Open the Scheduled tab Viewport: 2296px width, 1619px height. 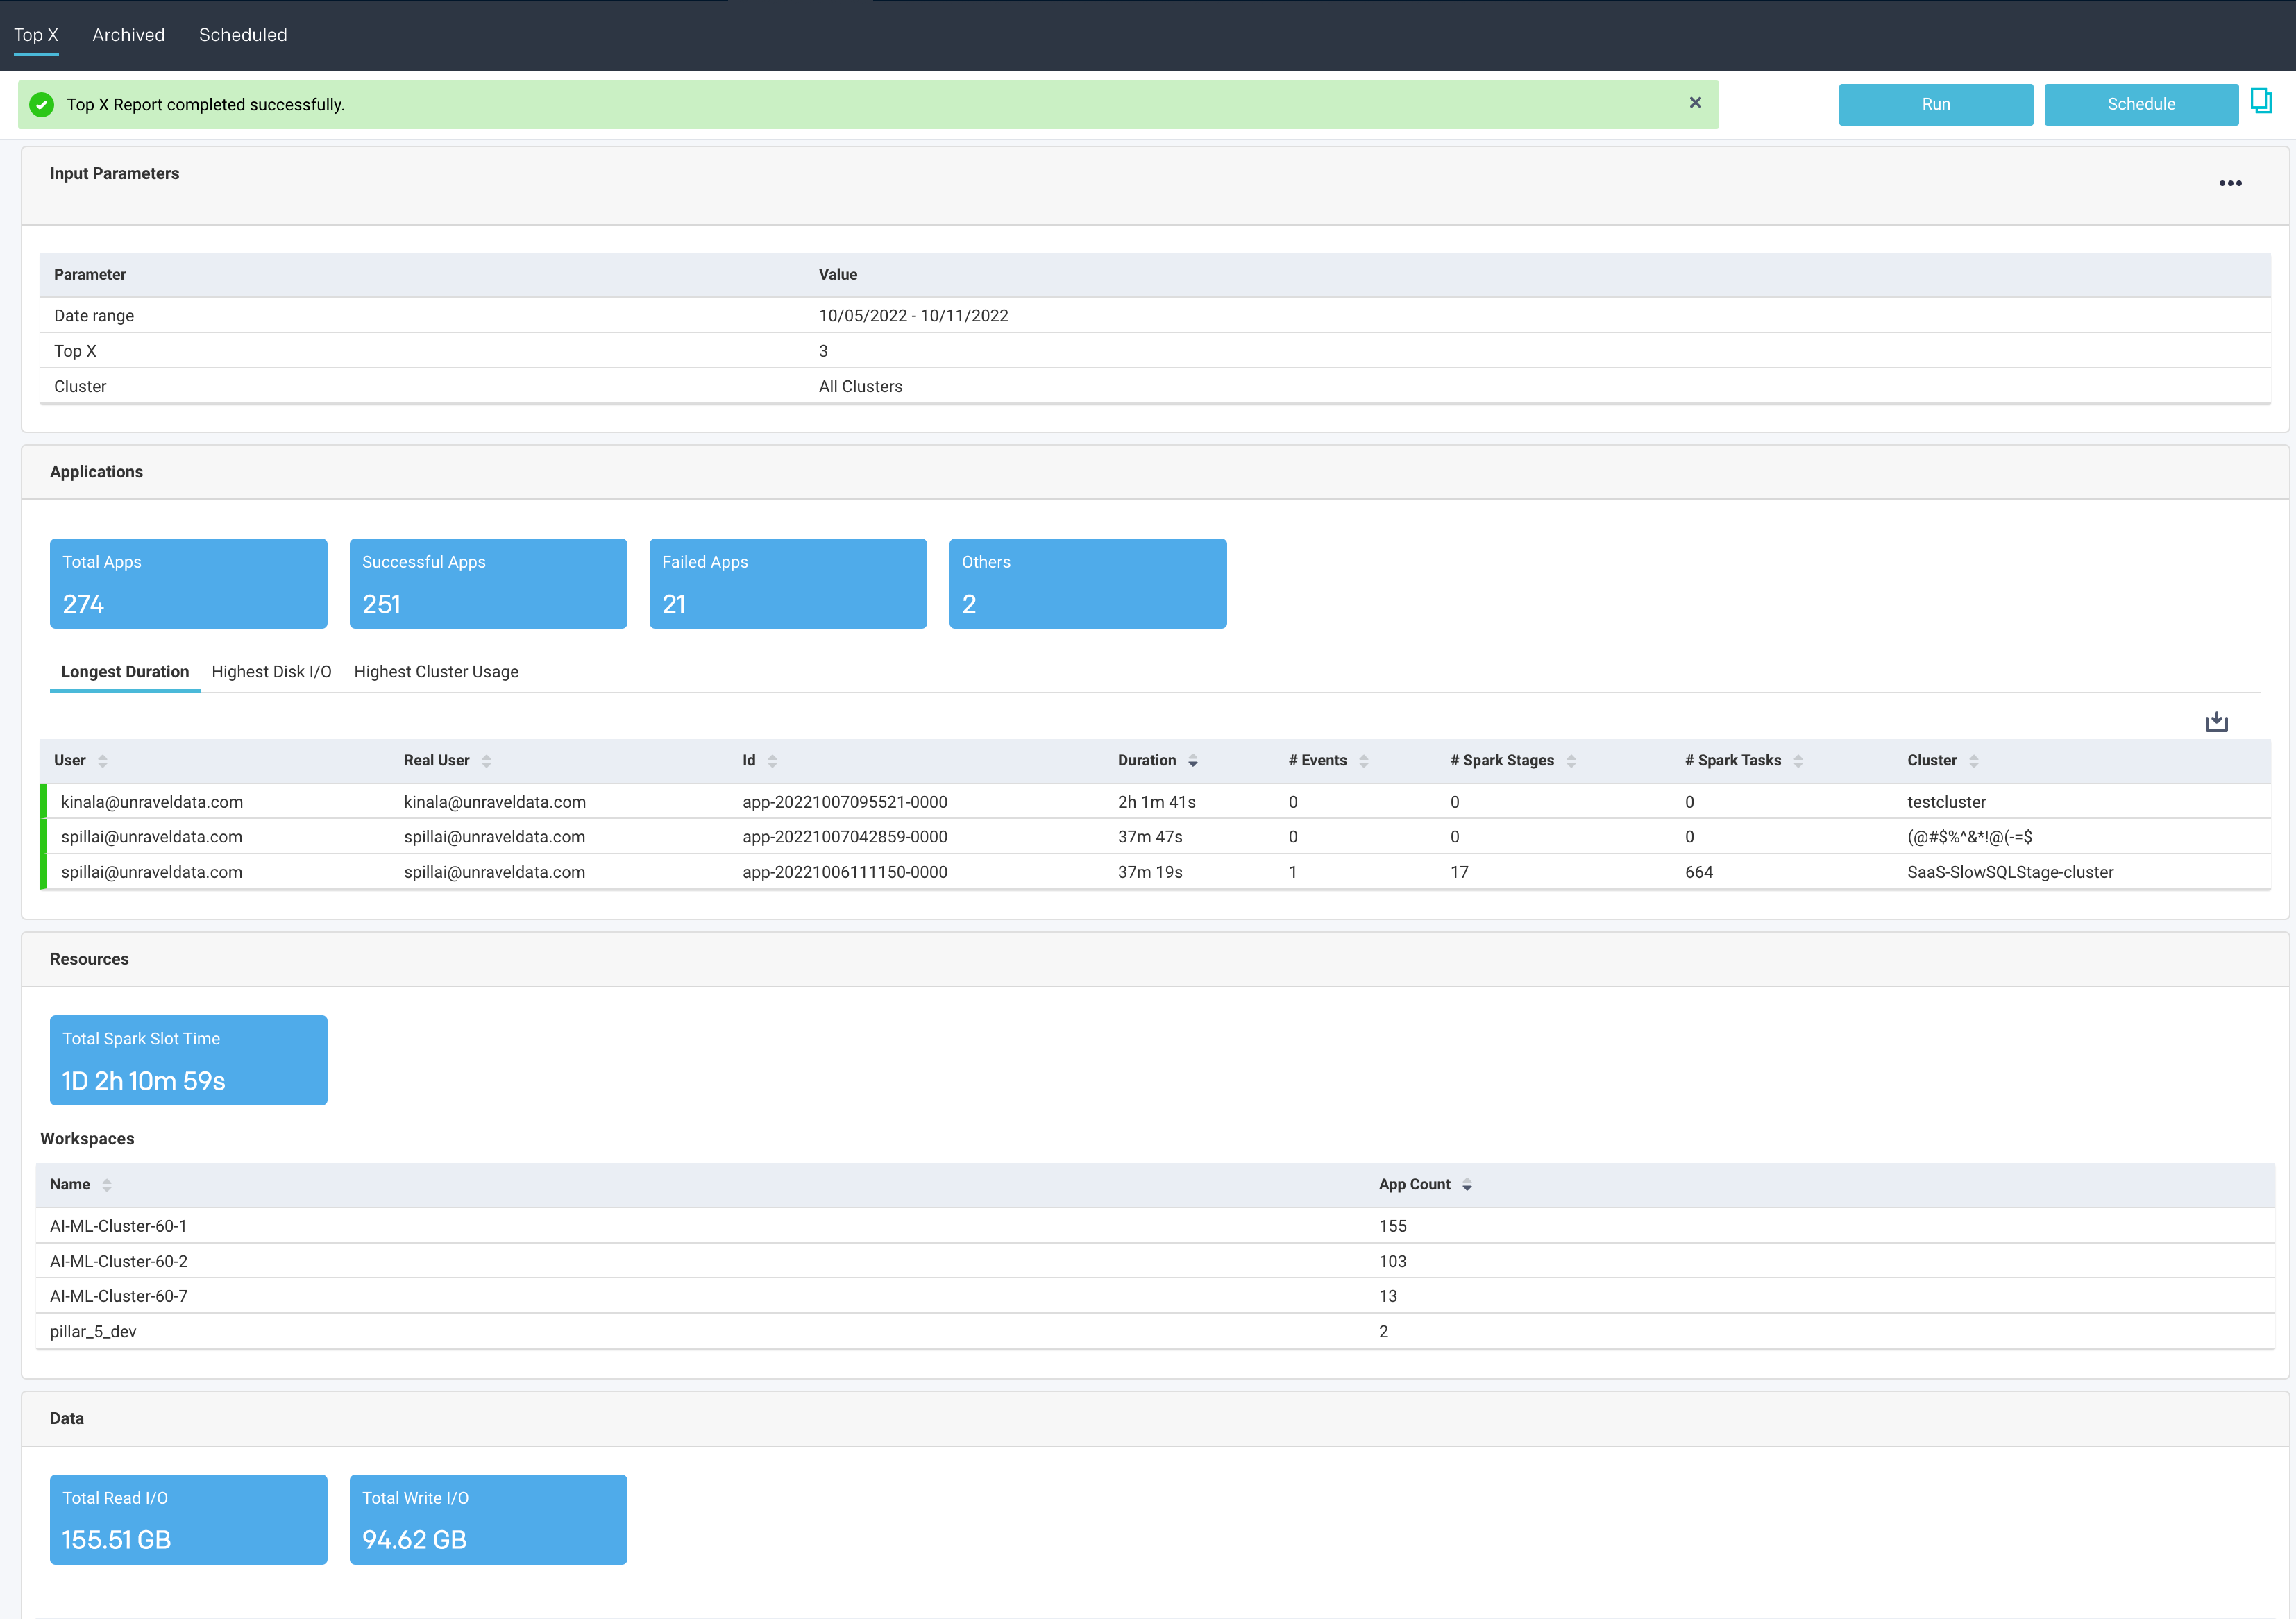[x=242, y=34]
